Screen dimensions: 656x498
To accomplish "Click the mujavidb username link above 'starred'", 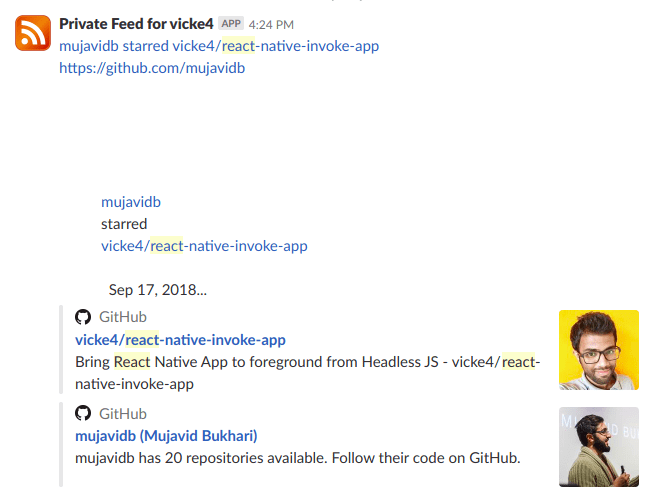I will [131, 202].
